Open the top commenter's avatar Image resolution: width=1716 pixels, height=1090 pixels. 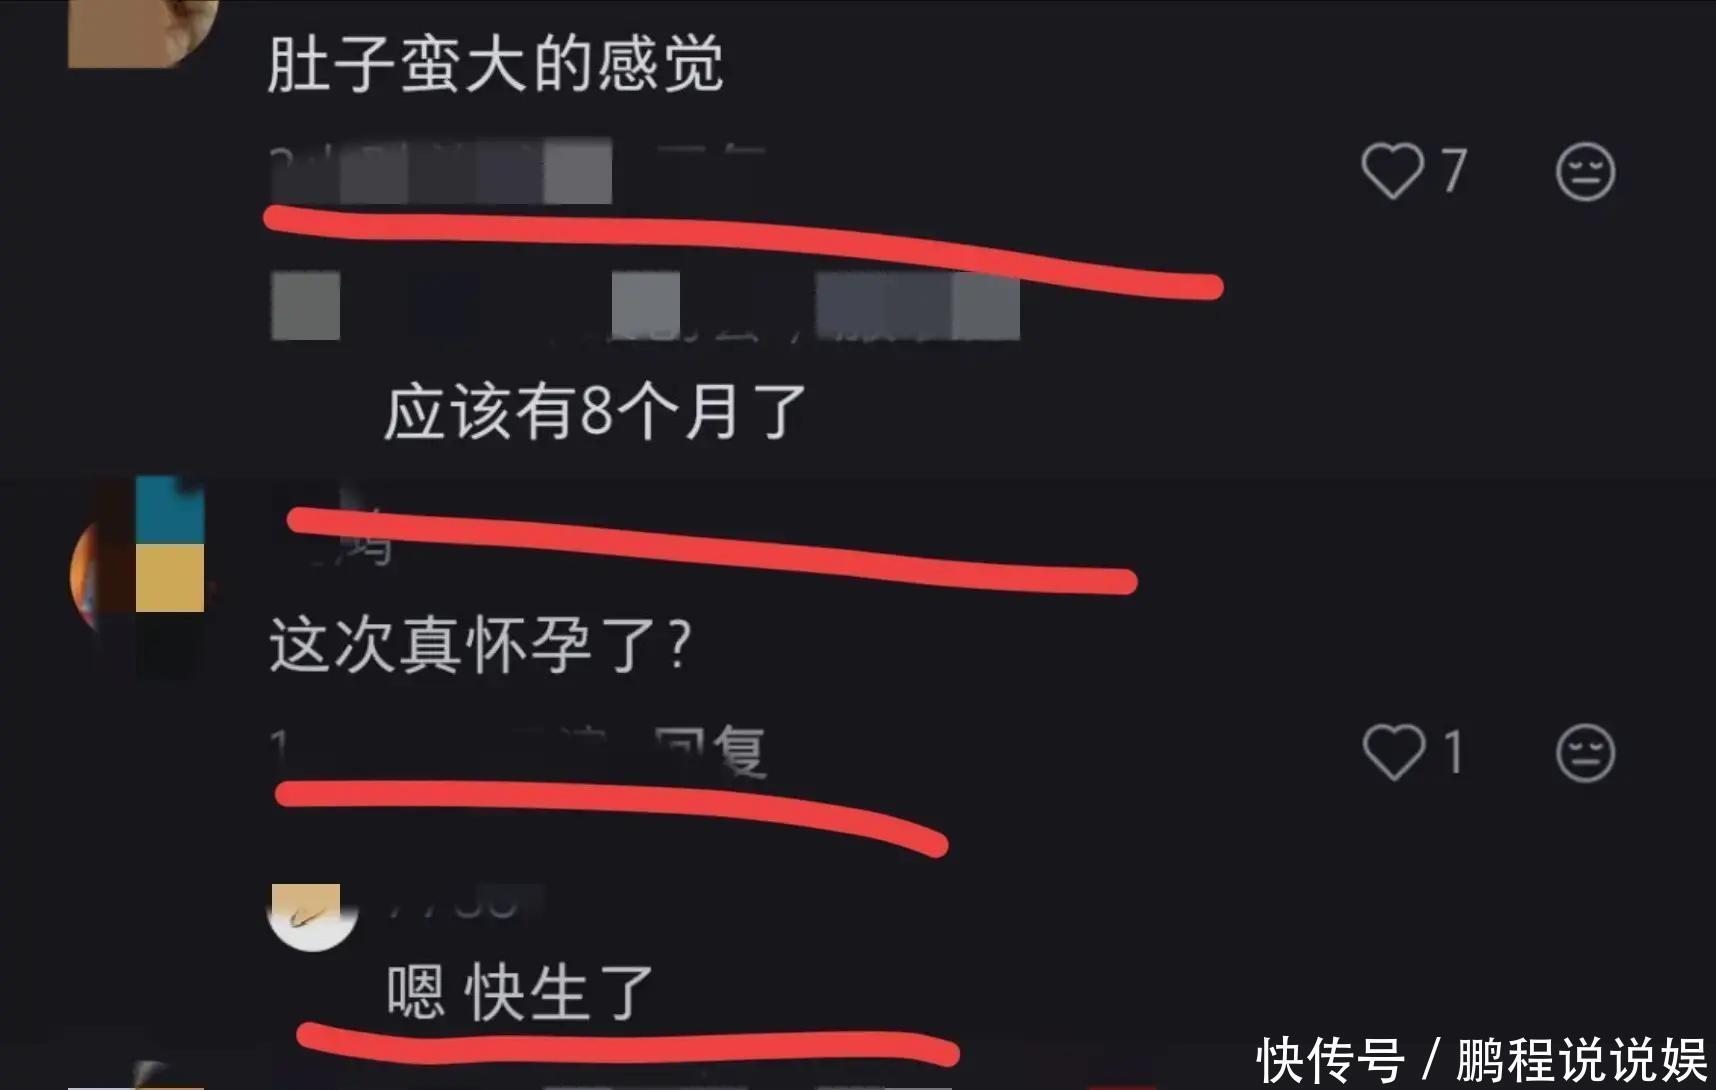(142, 33)
